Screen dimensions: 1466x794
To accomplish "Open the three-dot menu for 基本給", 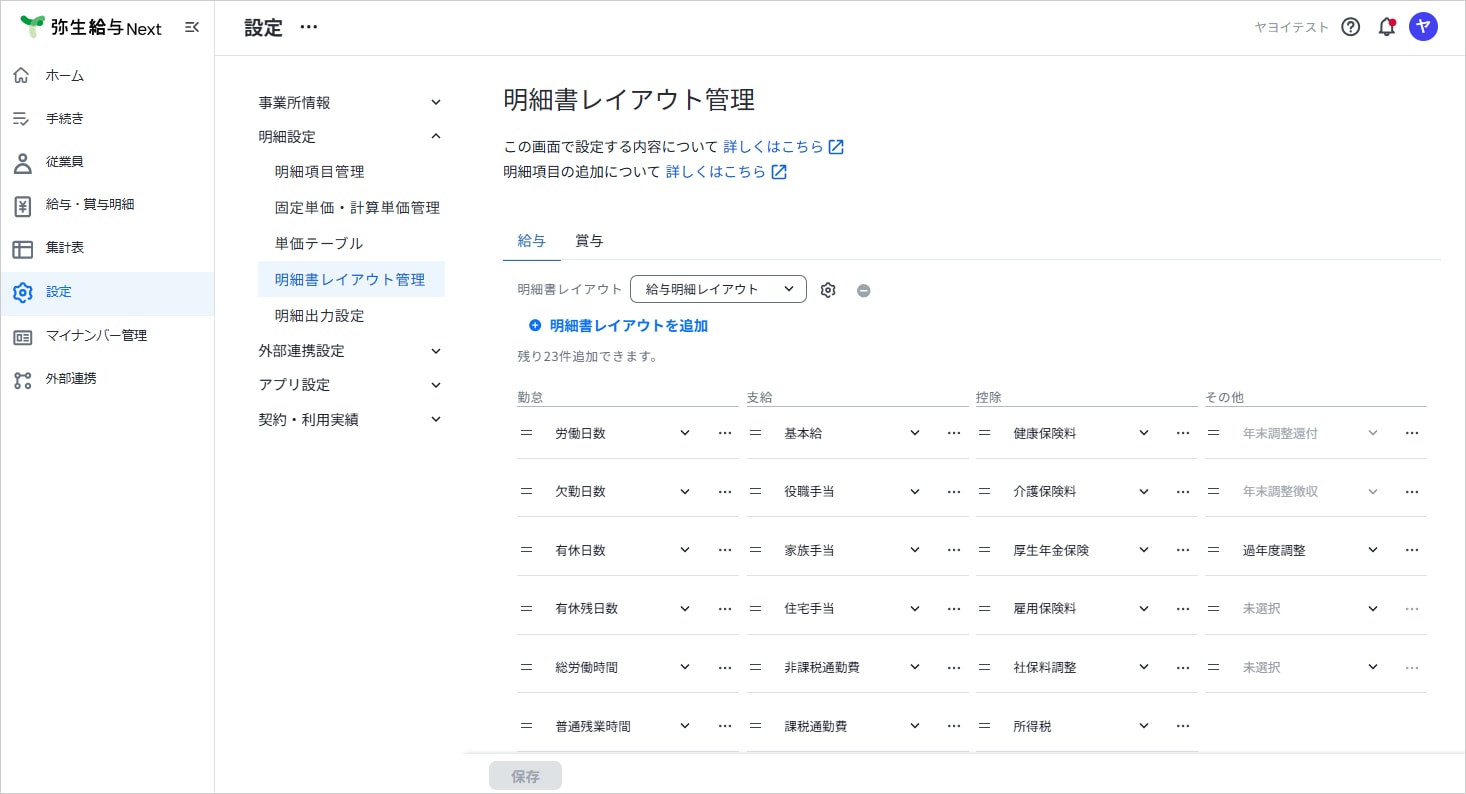I will coord(953,433).
